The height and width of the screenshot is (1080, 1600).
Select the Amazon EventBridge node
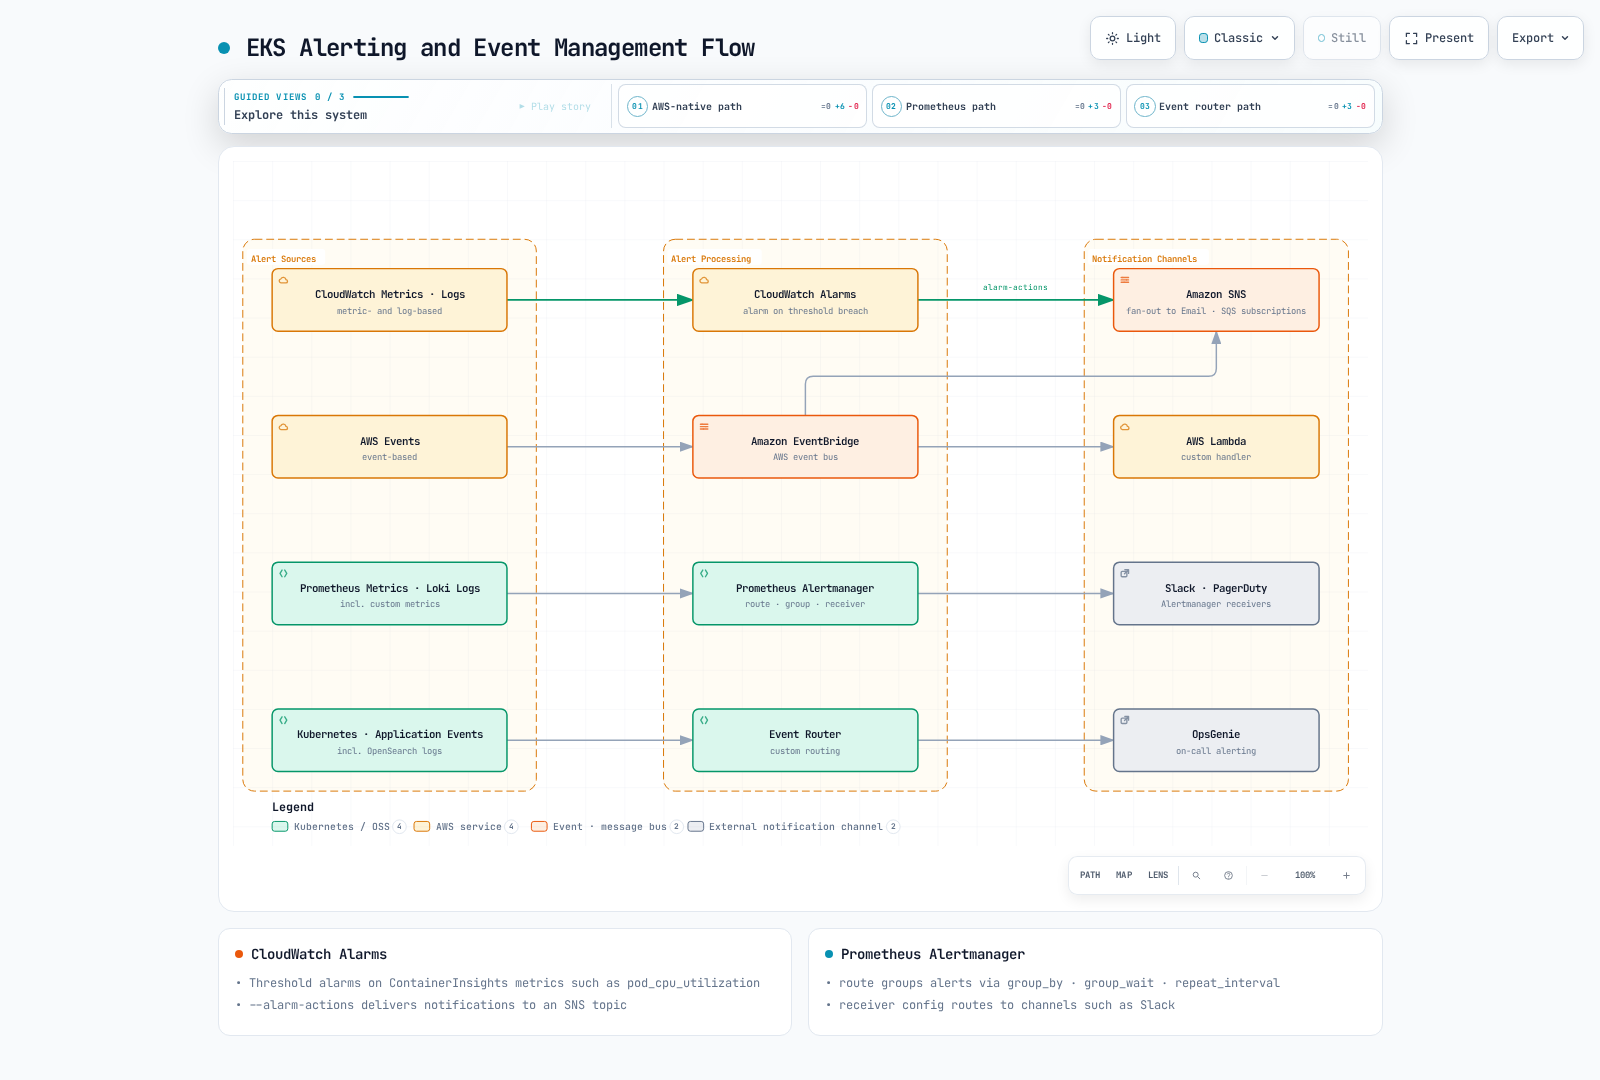[805, 447]
